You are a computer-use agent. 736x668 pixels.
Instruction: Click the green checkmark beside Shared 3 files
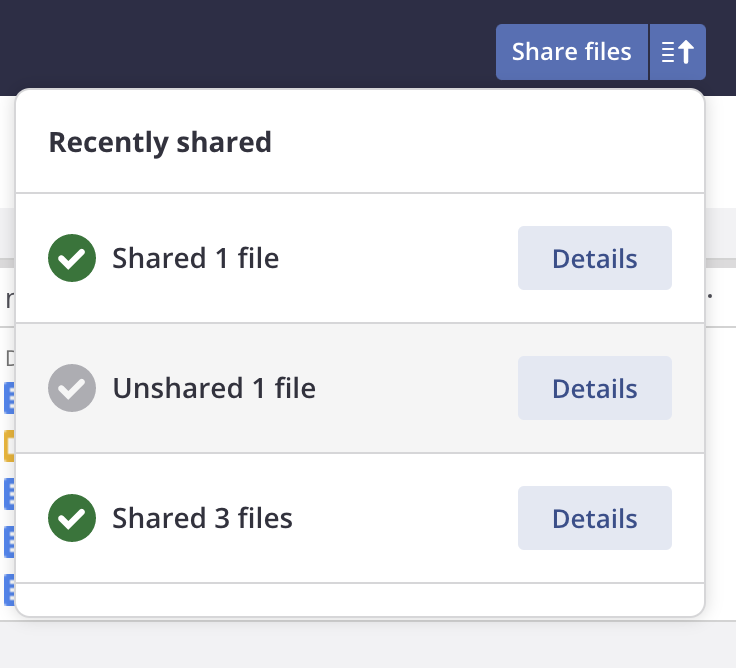tap(72, 518)
